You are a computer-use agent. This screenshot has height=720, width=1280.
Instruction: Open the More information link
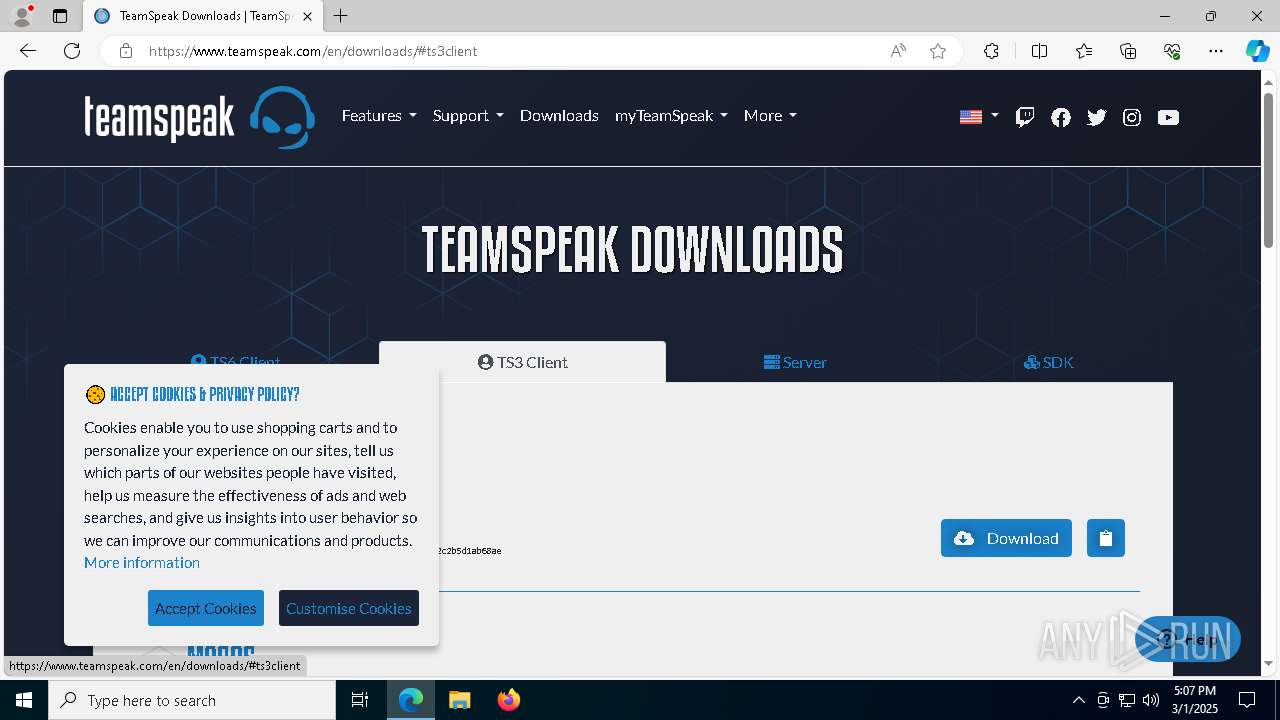point(142,563)
